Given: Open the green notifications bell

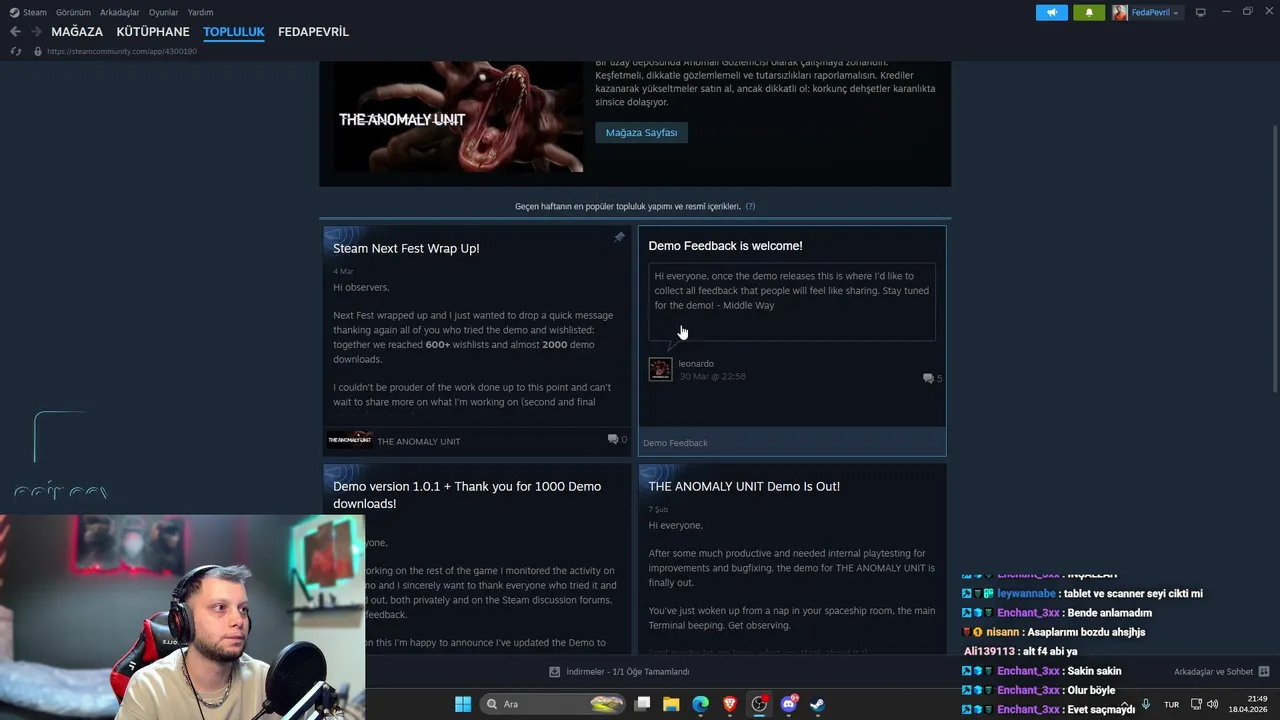Looking at the screenshot, I should tap(1089, 12).
